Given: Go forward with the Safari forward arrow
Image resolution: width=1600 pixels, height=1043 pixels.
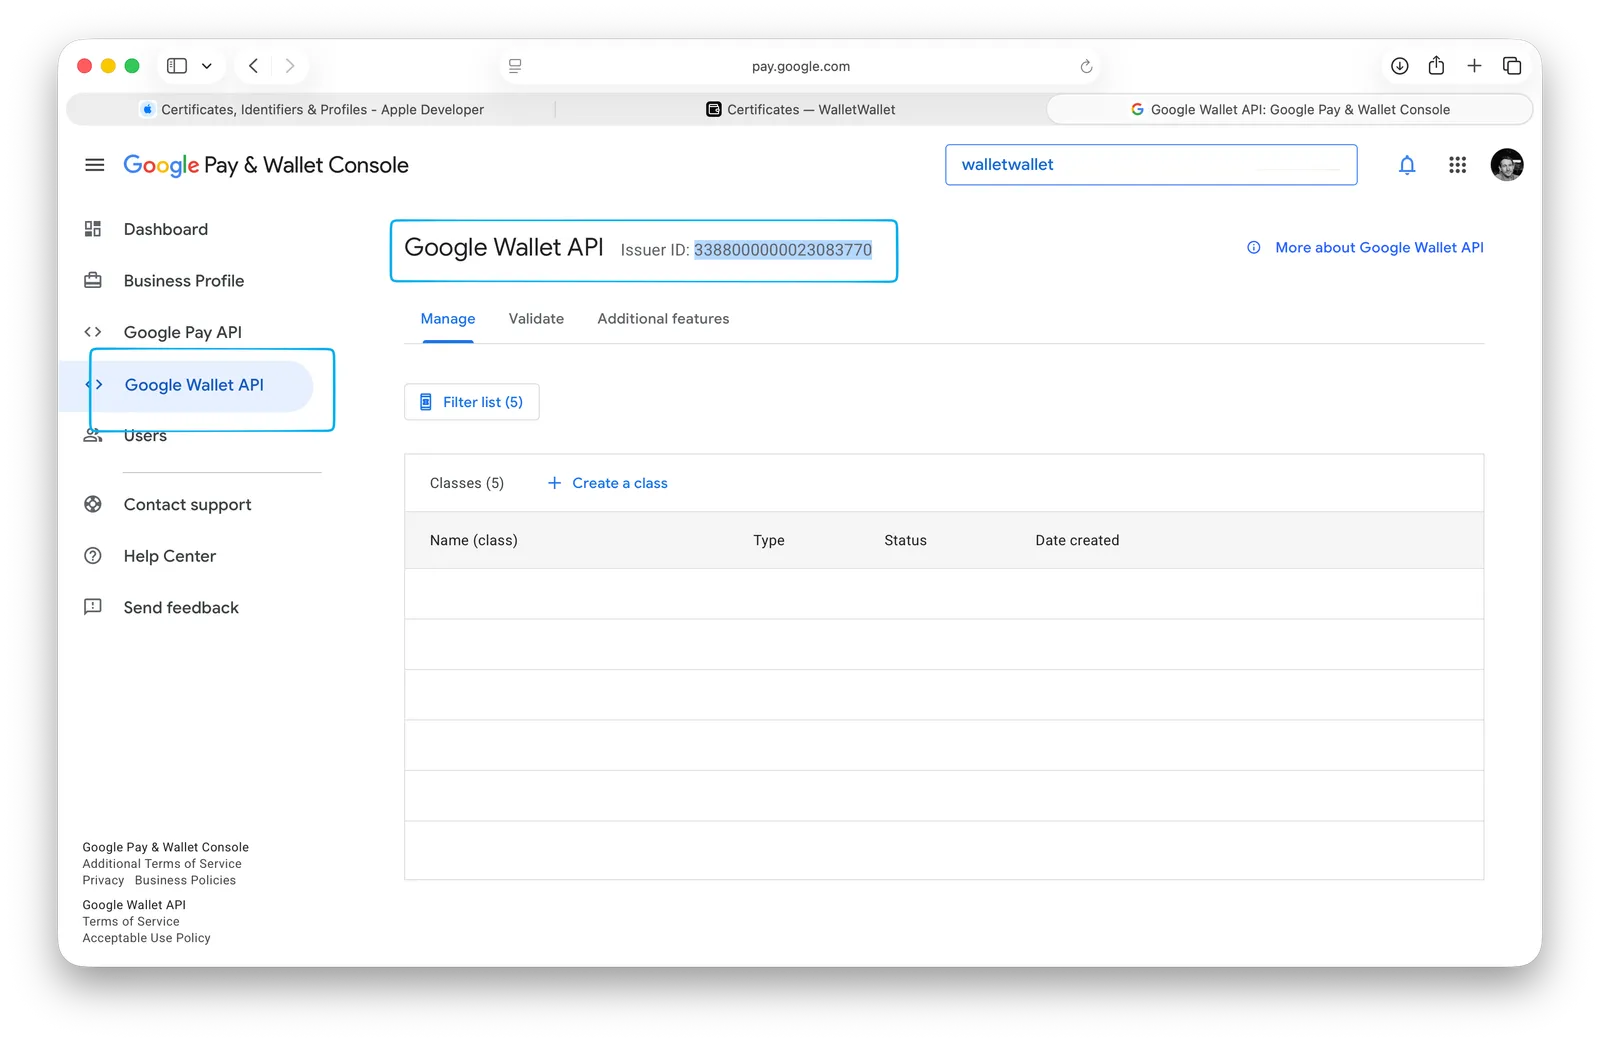Looking at the screenshot, I should (x=290, y=66).
